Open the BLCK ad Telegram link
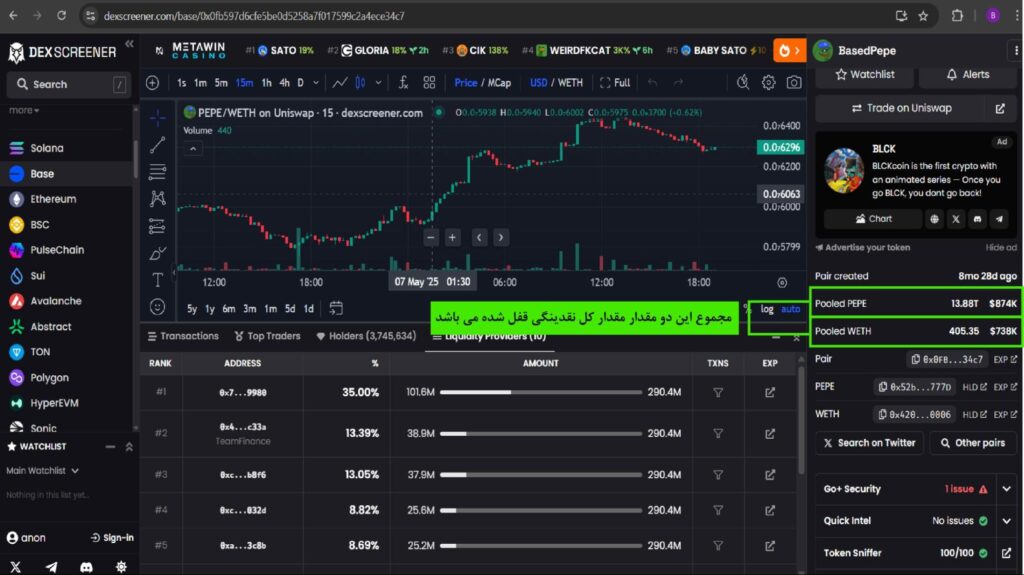Image resolution: width=1024 pixels, height=575 pixels. click(x=999, y=220)
